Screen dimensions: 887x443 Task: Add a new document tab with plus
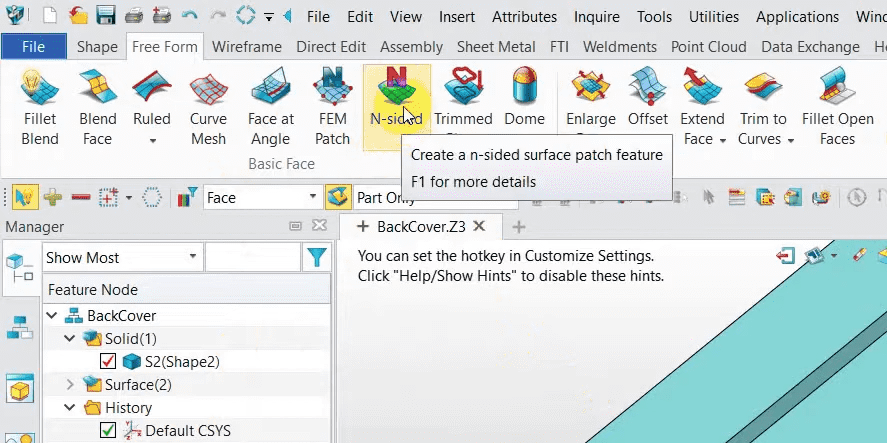pyautogui.click(x=518, y=227)
